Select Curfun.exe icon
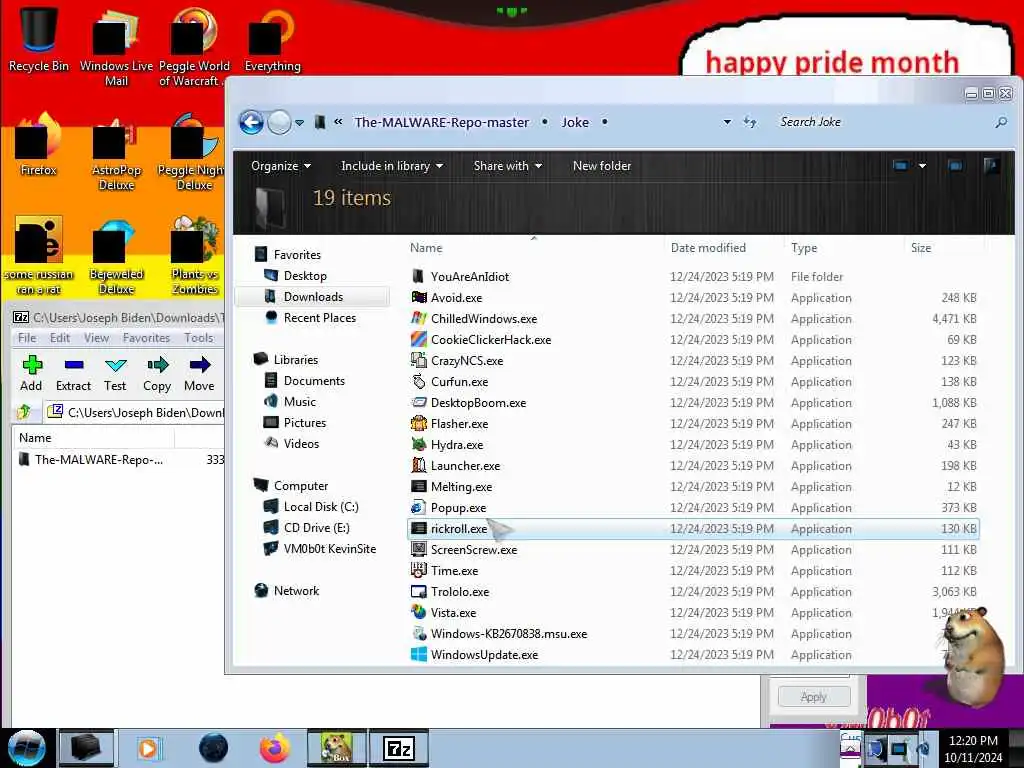The height and width of the screenshot is (768, 1024). coord(419,381)
